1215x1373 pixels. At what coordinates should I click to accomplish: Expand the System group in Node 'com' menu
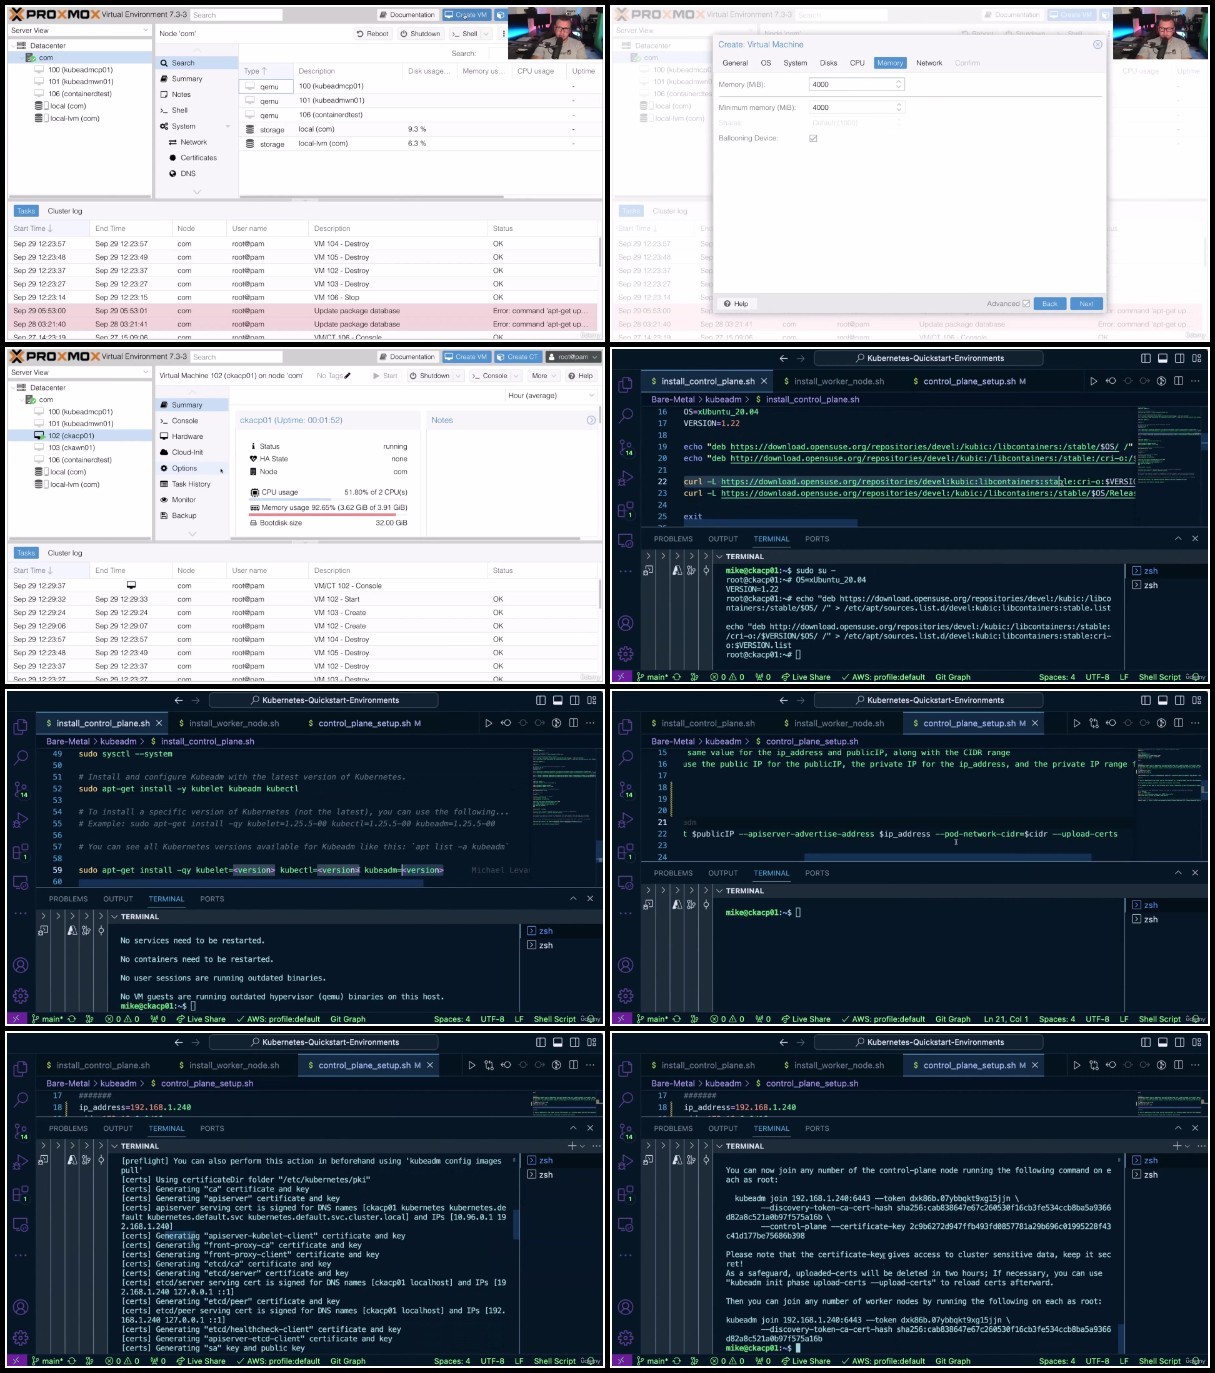[x=228, y=127]
